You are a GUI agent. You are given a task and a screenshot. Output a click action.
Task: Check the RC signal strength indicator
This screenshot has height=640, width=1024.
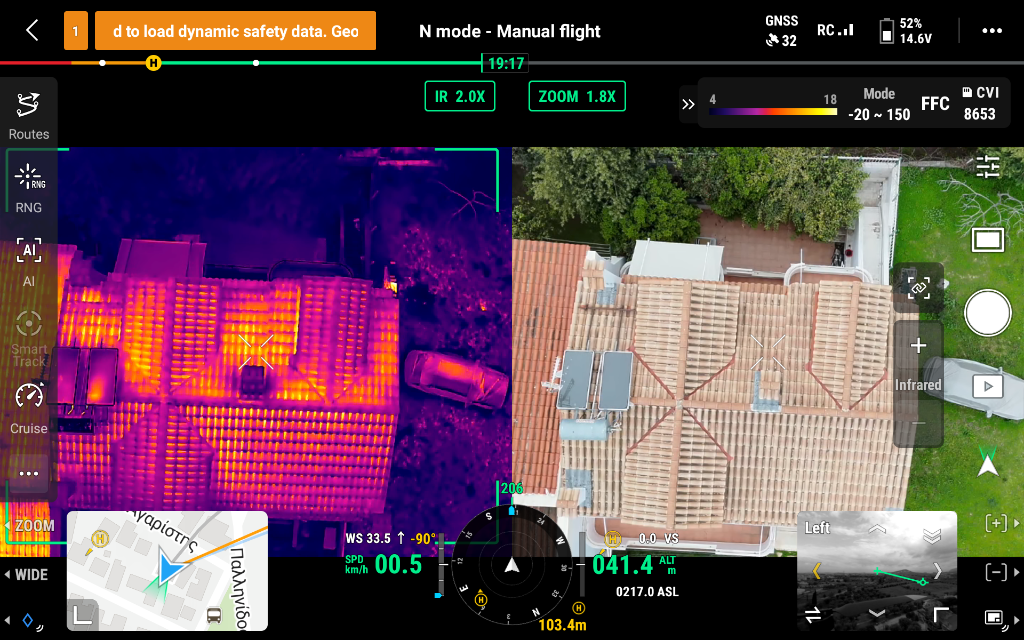[x=835, y=30]
